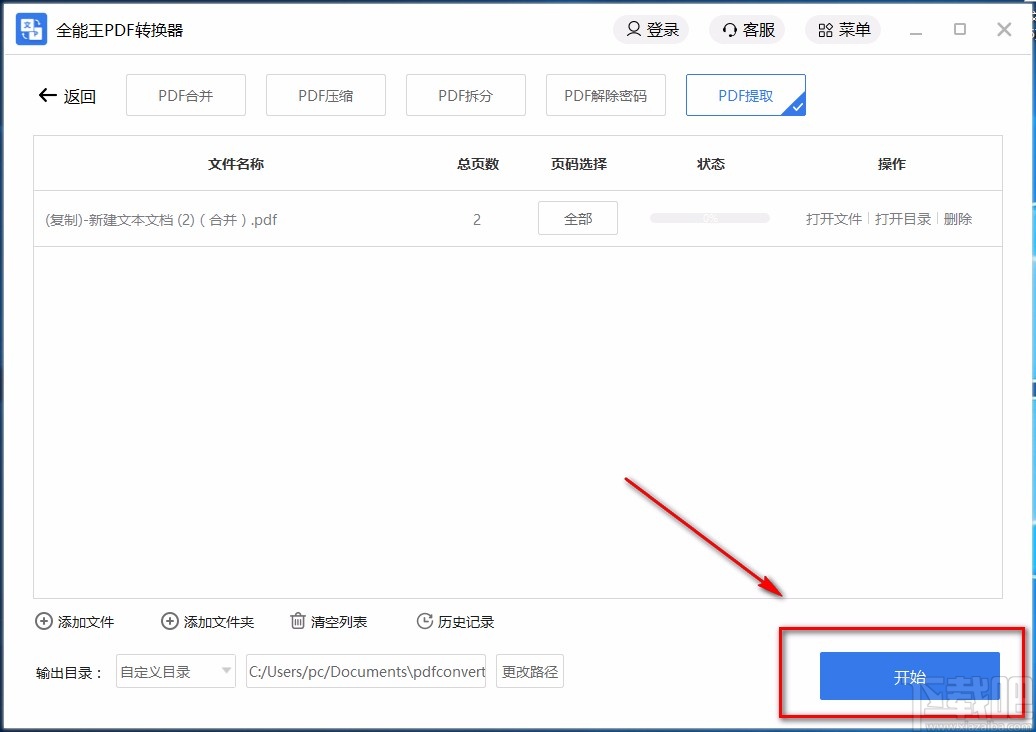This screenshot has height=732, width=1036.
Task: Click the plus icon for 添加文件
Action: click(x=44, y=621)
